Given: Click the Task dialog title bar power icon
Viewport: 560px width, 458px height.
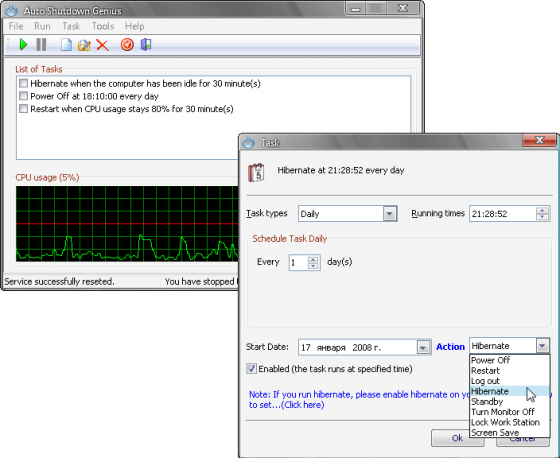Looking at the screenshot, I should click(x=249, y=143).
